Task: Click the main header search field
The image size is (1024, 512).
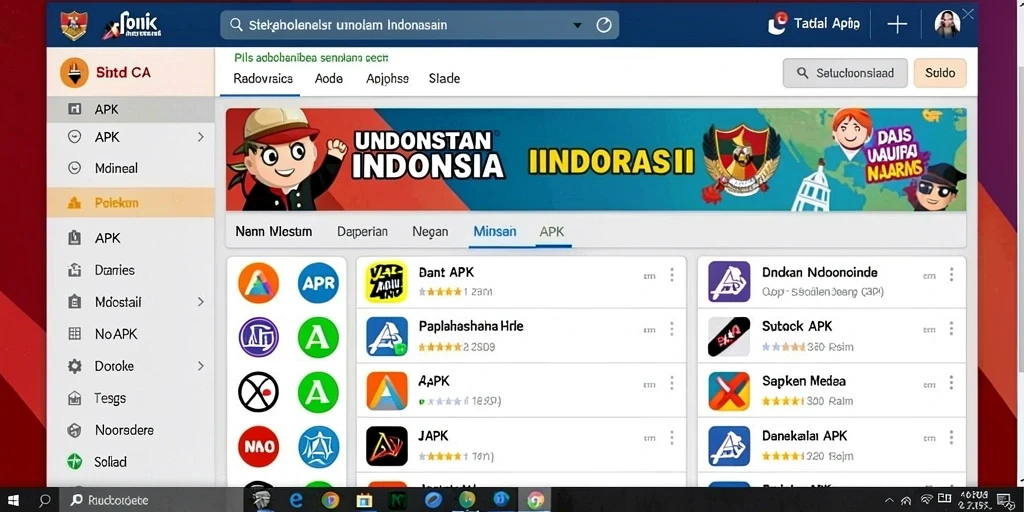Action: [419, 25]
